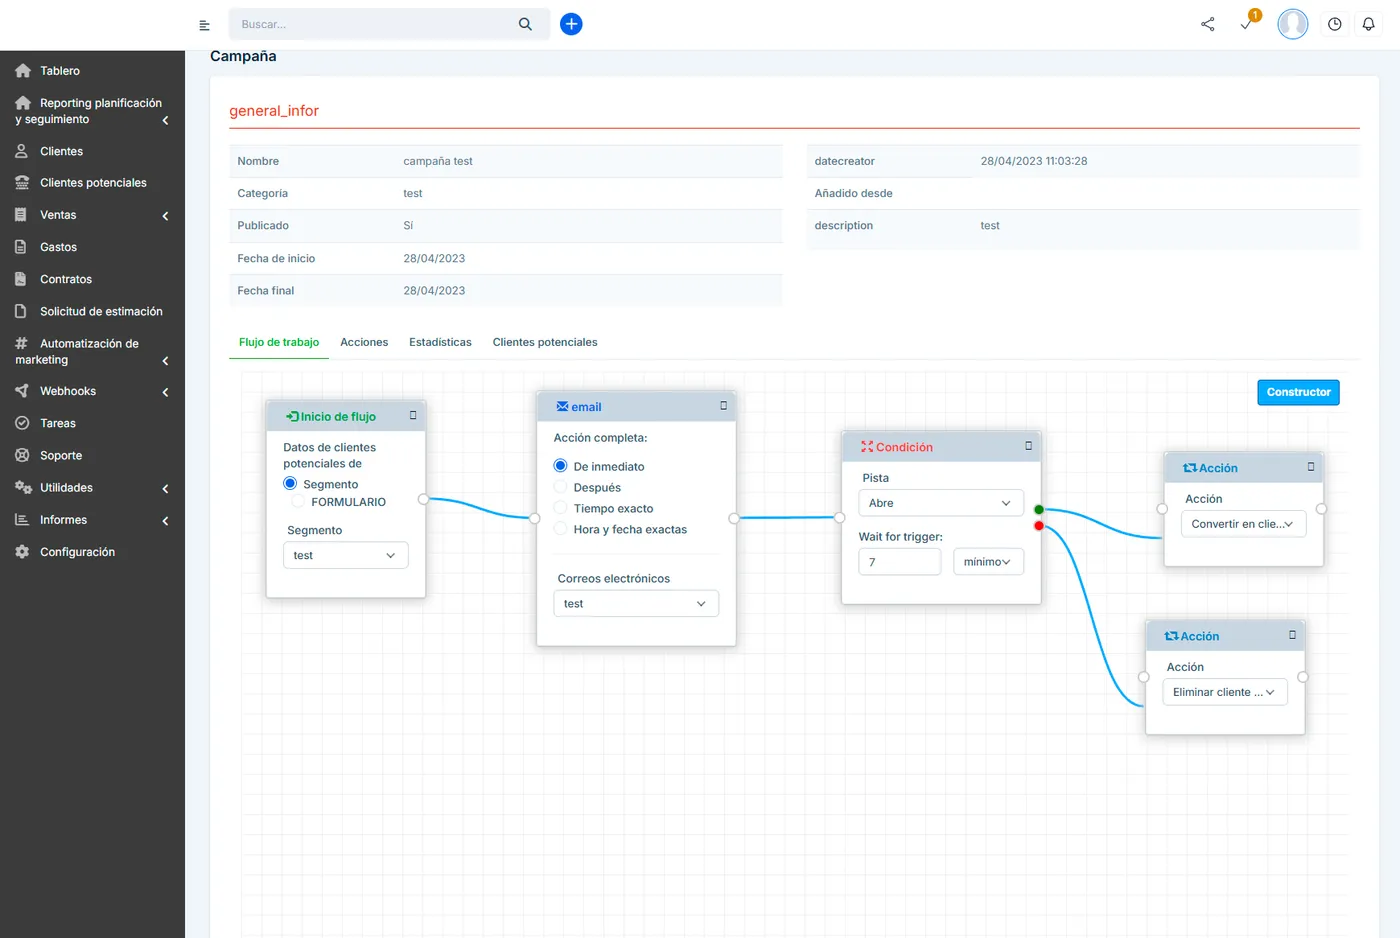Select the Segmento radio button
Image resolution: width=1400 pixels, height=938 pixels.
(x=290, y=484)
